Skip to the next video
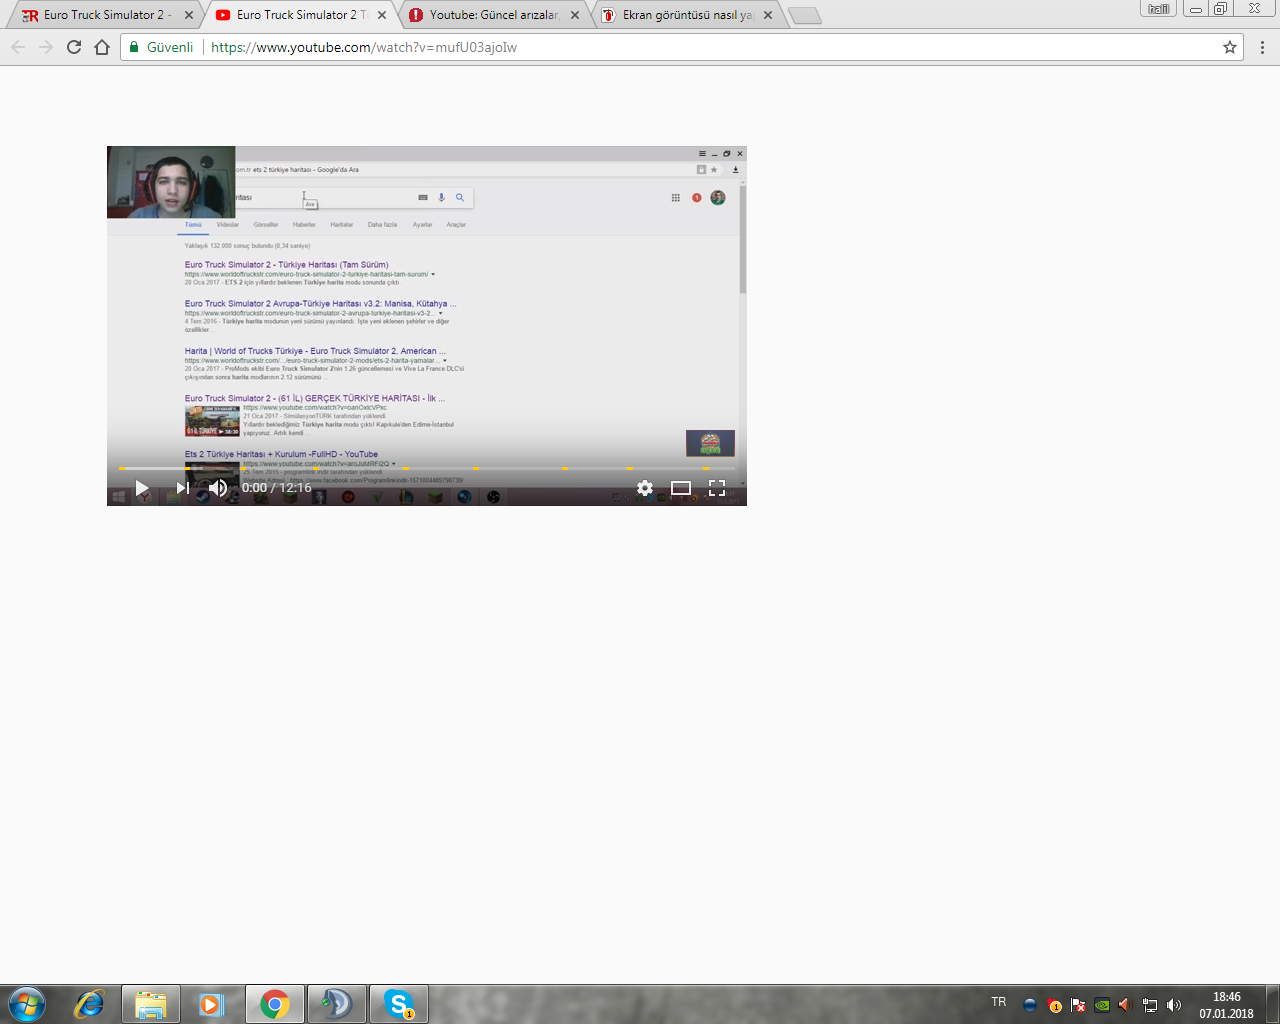The height and width of the screenshot is (1024, 1280). click(182, 488)
